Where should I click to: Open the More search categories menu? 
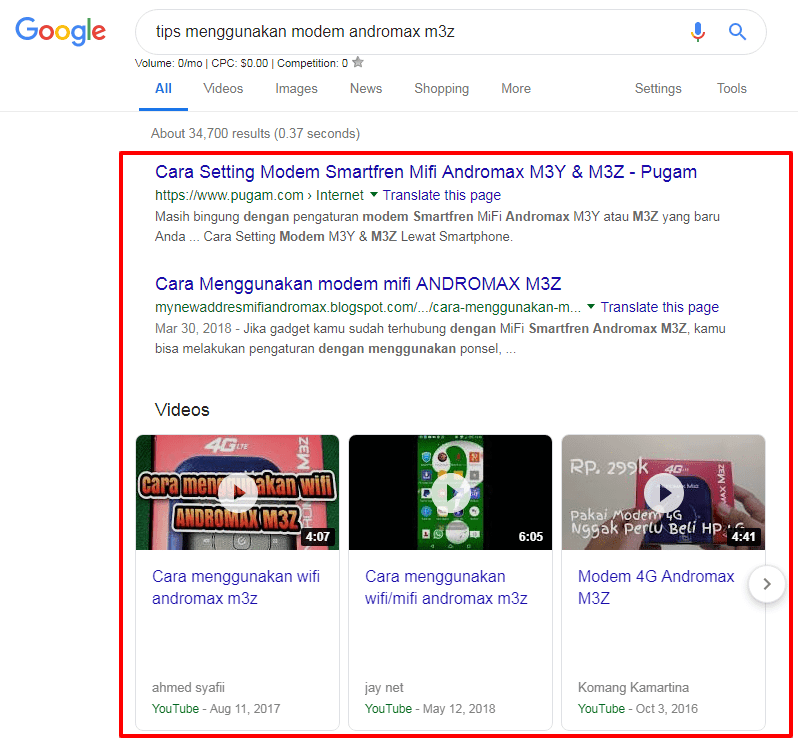pyautogui.click(x=516, y=89)
